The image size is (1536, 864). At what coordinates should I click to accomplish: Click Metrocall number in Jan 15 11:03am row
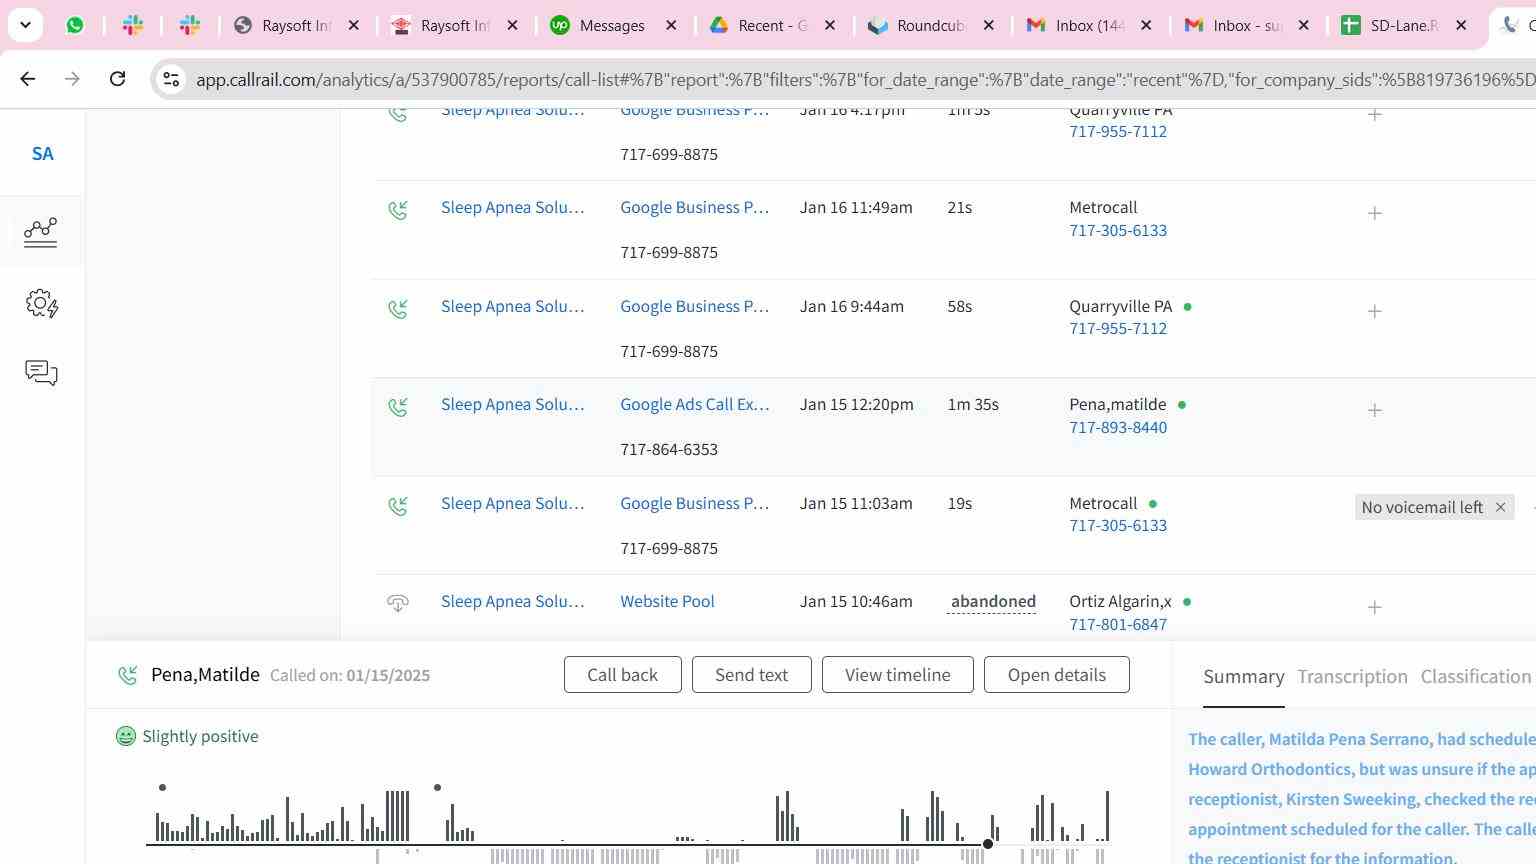point(1118,526)
